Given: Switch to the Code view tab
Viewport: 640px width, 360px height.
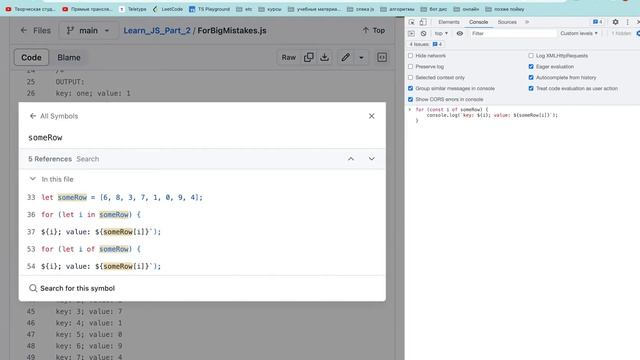Looking at the screenshot, I should point(31,58).
